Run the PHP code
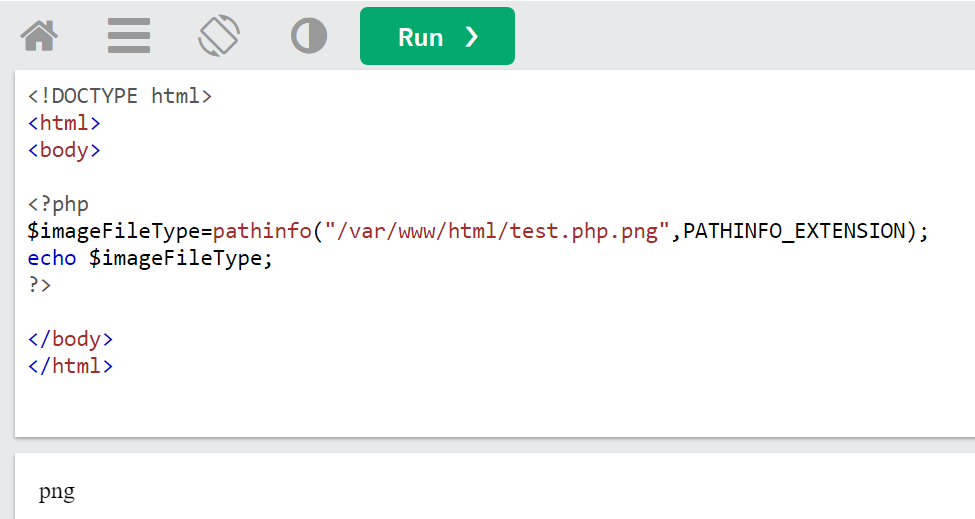This screenshot has height=519, width=975. 437,36
